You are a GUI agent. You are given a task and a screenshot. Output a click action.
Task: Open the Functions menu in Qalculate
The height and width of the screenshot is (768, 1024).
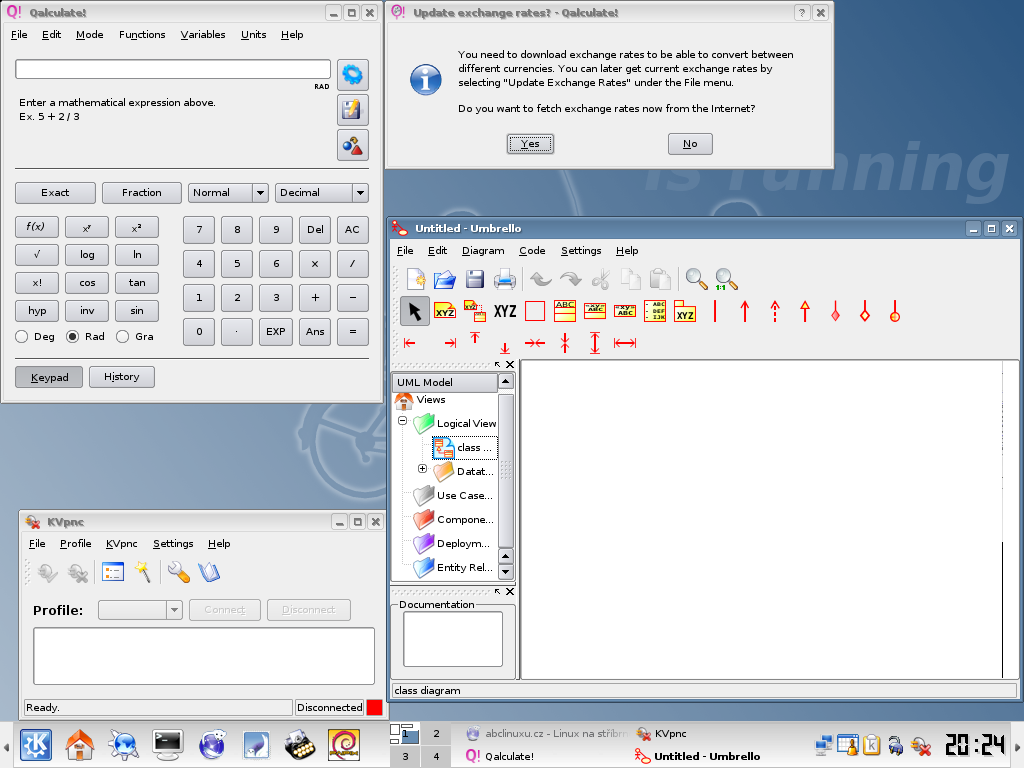point(142,35)
